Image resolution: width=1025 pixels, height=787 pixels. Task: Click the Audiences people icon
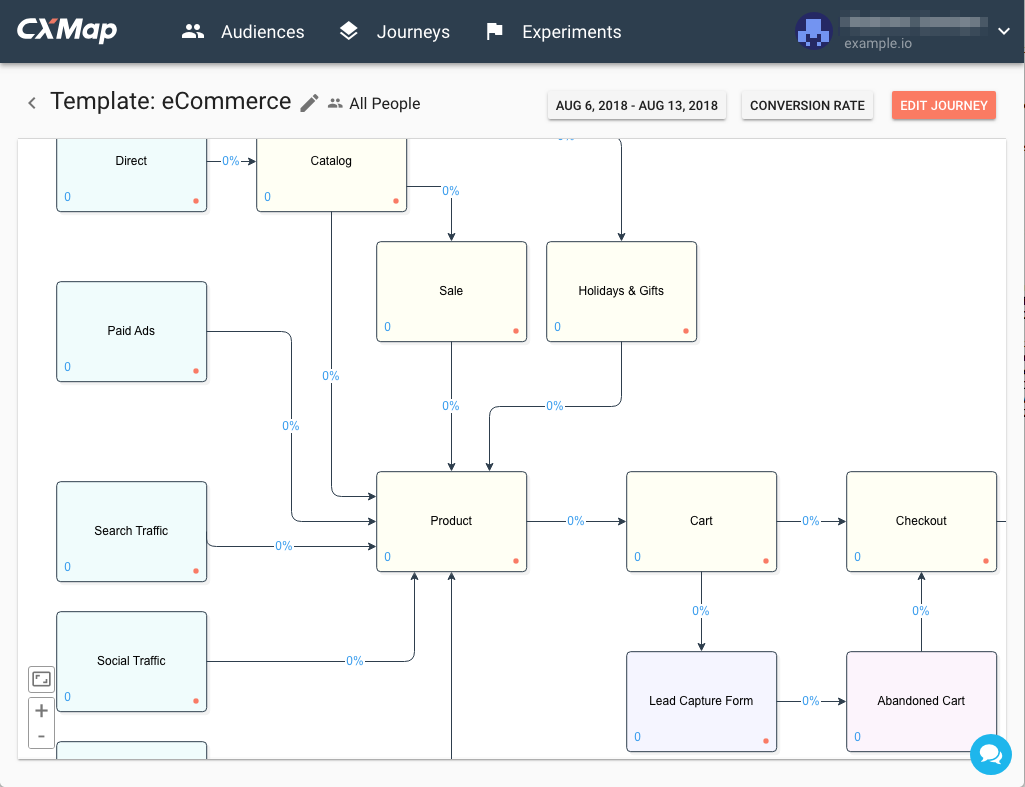tap(193, 31)
